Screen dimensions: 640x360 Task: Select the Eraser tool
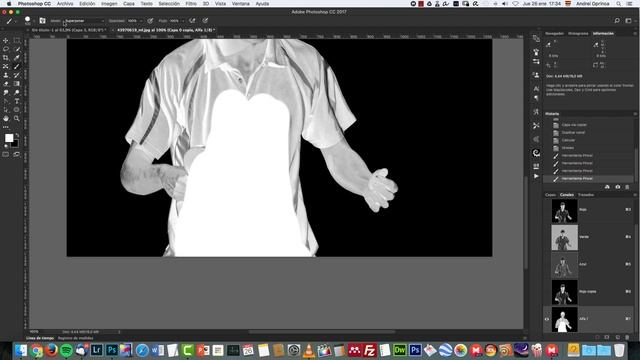(x=6, y=84)
